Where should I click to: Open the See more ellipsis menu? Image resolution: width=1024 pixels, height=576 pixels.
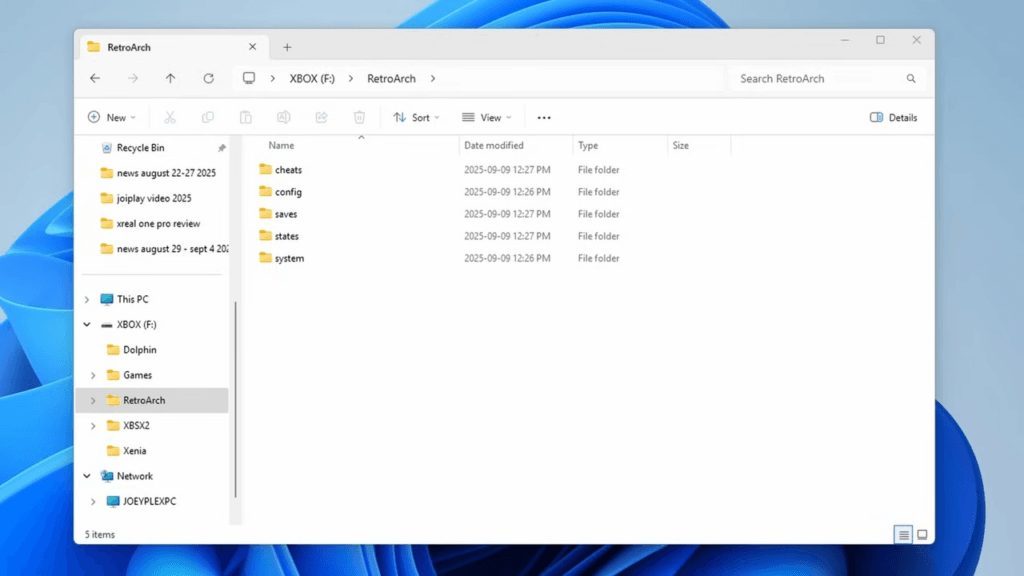click(543, 117)
